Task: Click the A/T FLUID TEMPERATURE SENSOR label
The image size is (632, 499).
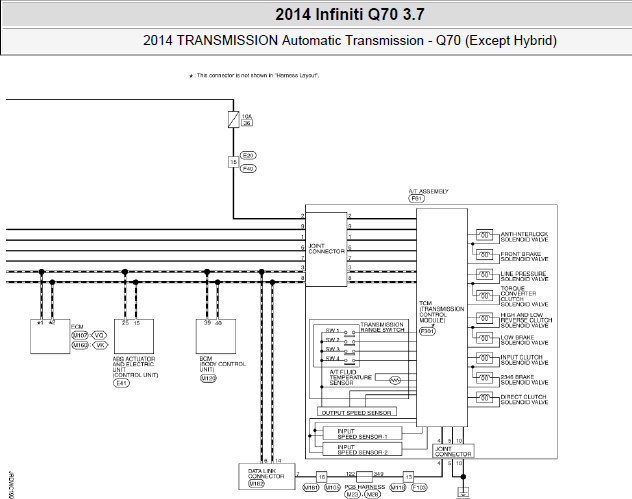Action: (350, 377)
